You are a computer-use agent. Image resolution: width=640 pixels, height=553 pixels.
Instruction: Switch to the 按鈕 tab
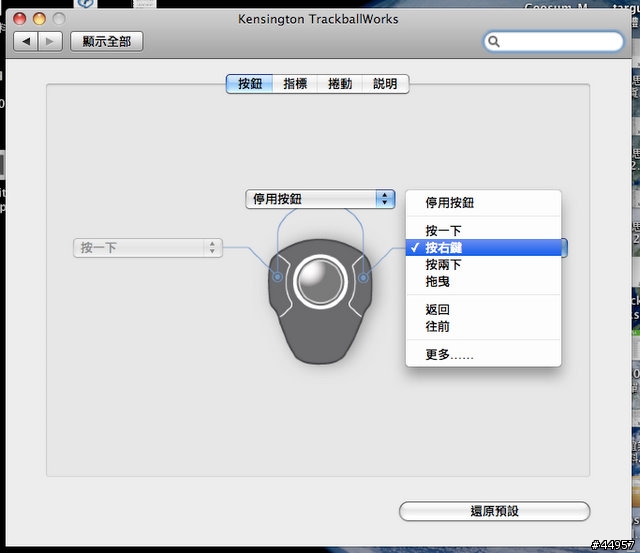(x=249, y=84)
